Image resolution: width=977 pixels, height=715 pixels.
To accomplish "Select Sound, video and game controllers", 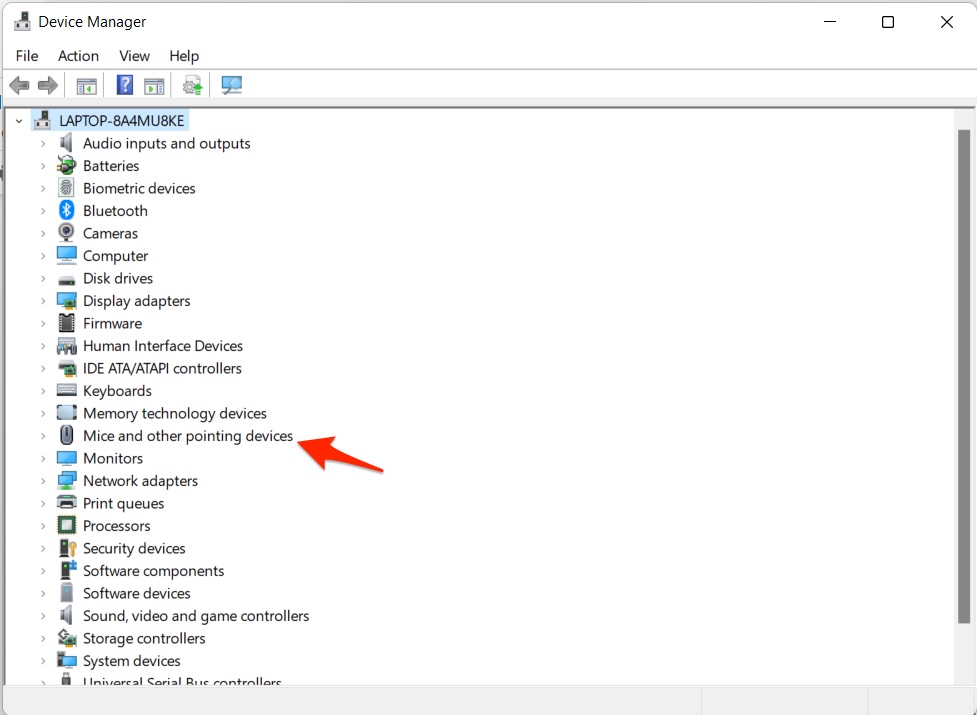I will tap(196, 616).
